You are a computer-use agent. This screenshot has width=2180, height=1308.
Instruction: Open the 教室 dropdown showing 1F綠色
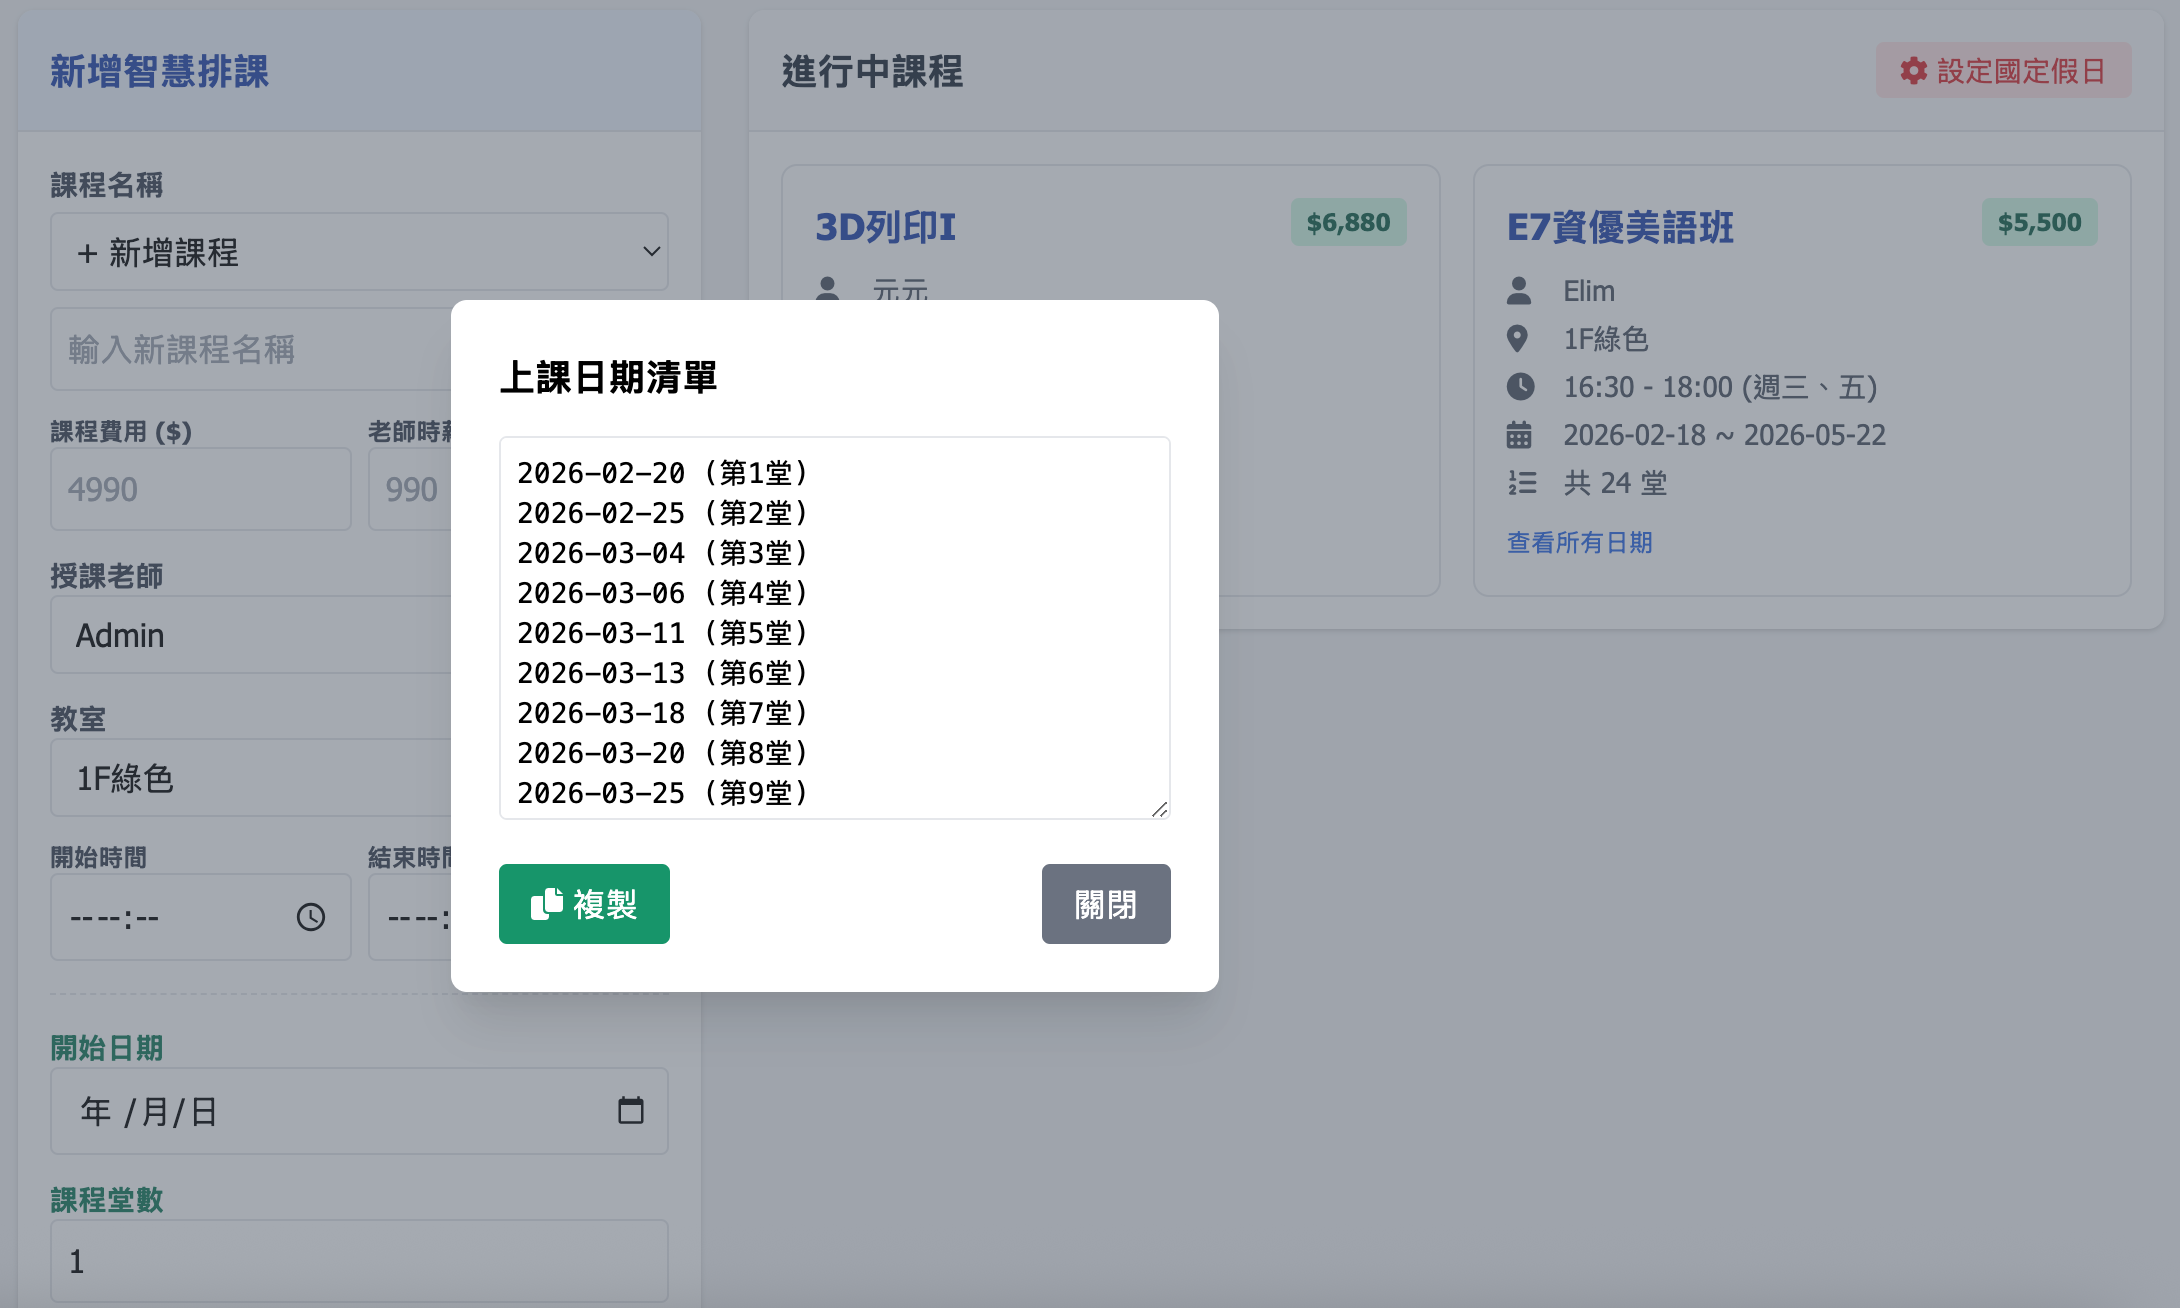251,778
